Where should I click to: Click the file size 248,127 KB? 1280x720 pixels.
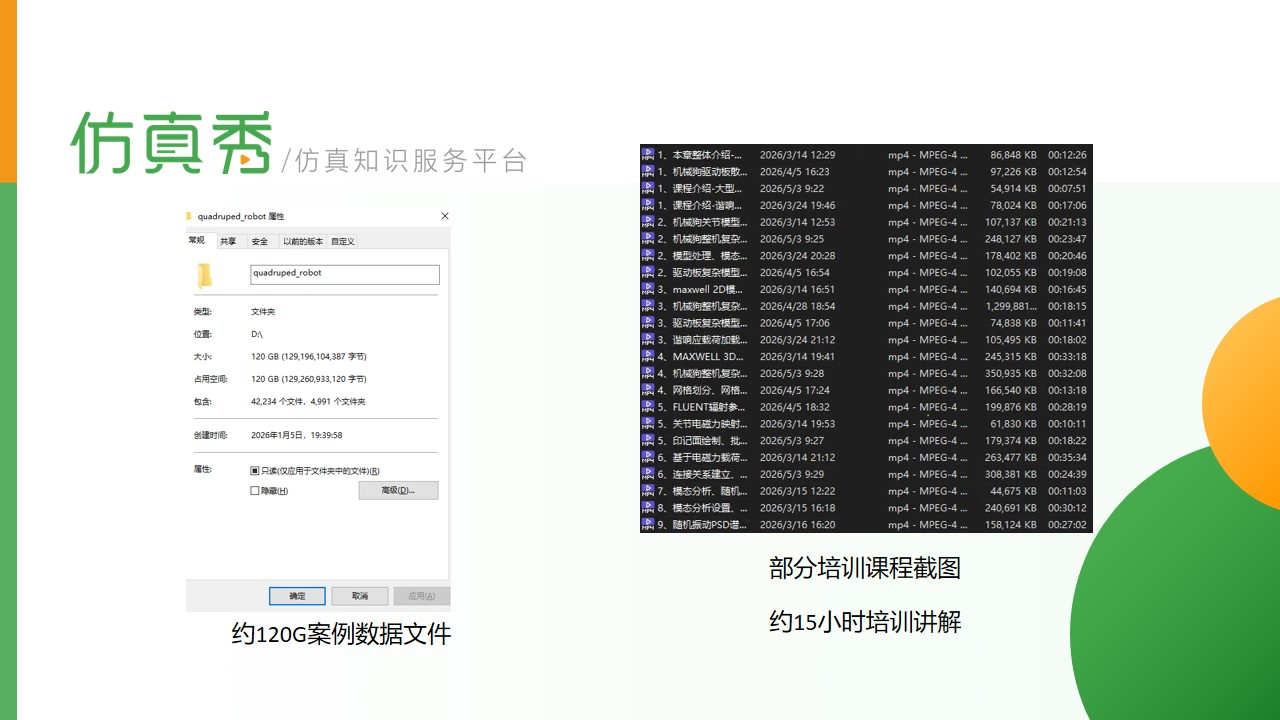(1009, 239)
